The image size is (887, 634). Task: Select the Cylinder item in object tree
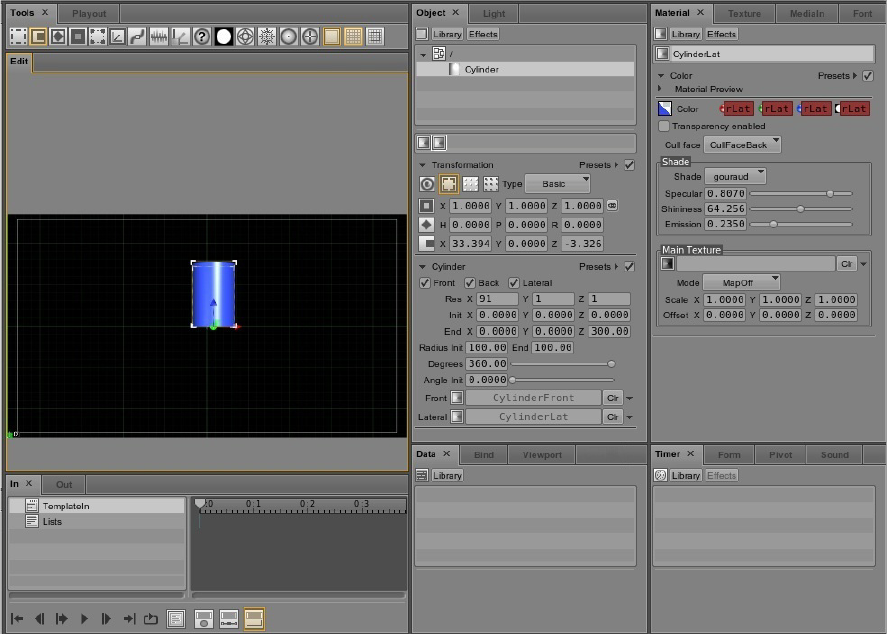click(x=481, y=69)
